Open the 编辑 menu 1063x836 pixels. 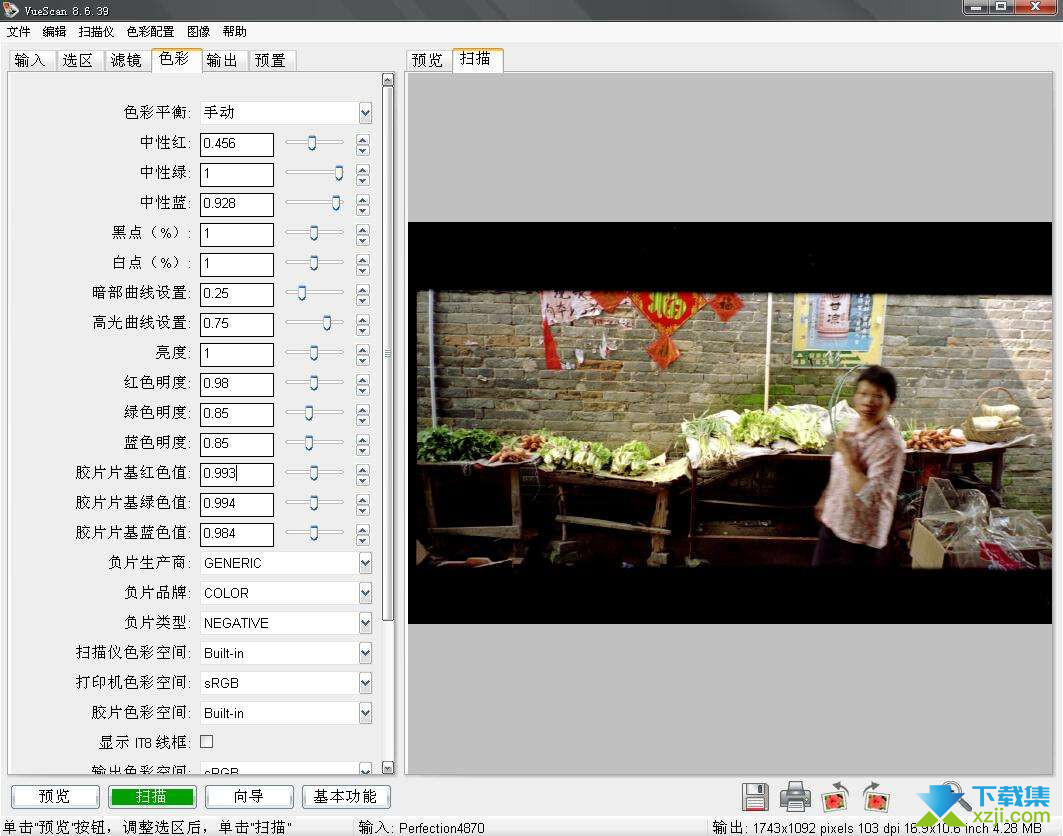[54, 32]
